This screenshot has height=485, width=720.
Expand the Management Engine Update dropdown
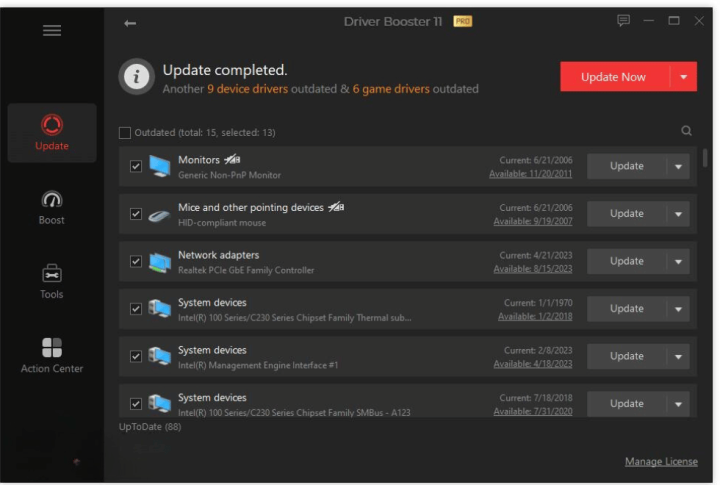678,356
